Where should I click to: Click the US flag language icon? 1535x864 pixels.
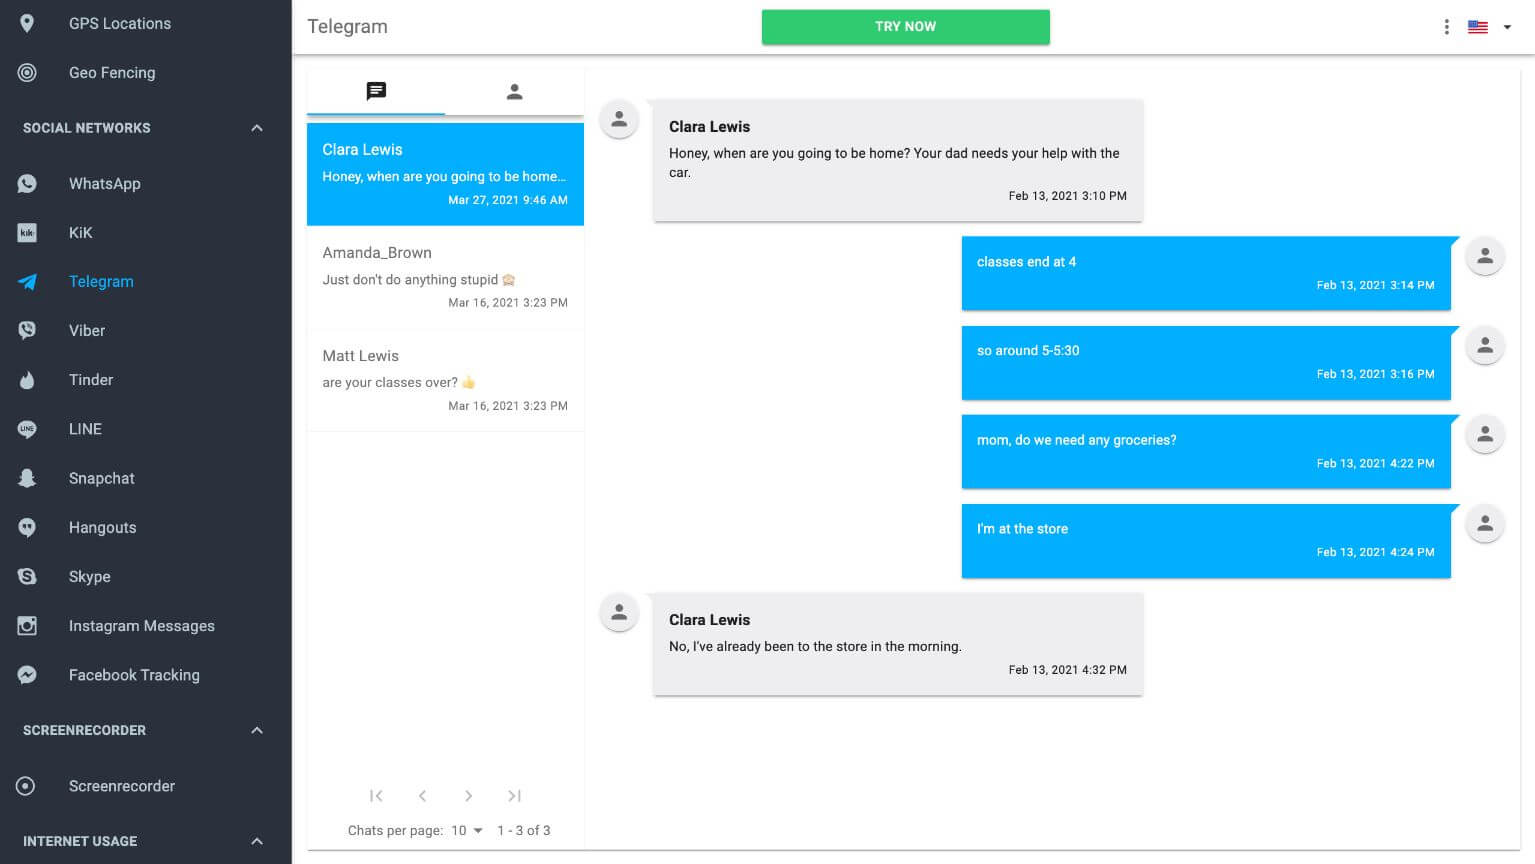(x=1478, y=27)
